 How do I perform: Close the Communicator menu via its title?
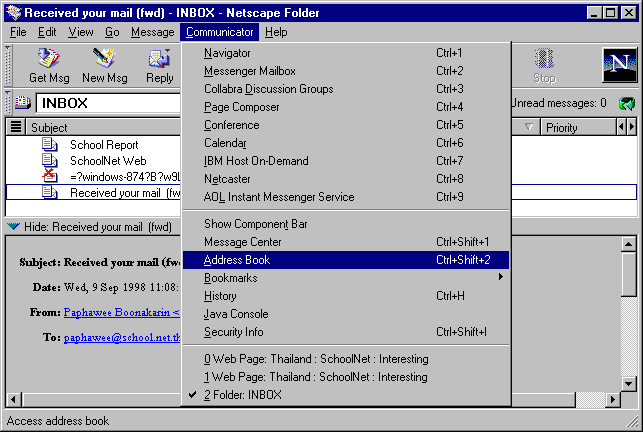(x=219, y=32)
